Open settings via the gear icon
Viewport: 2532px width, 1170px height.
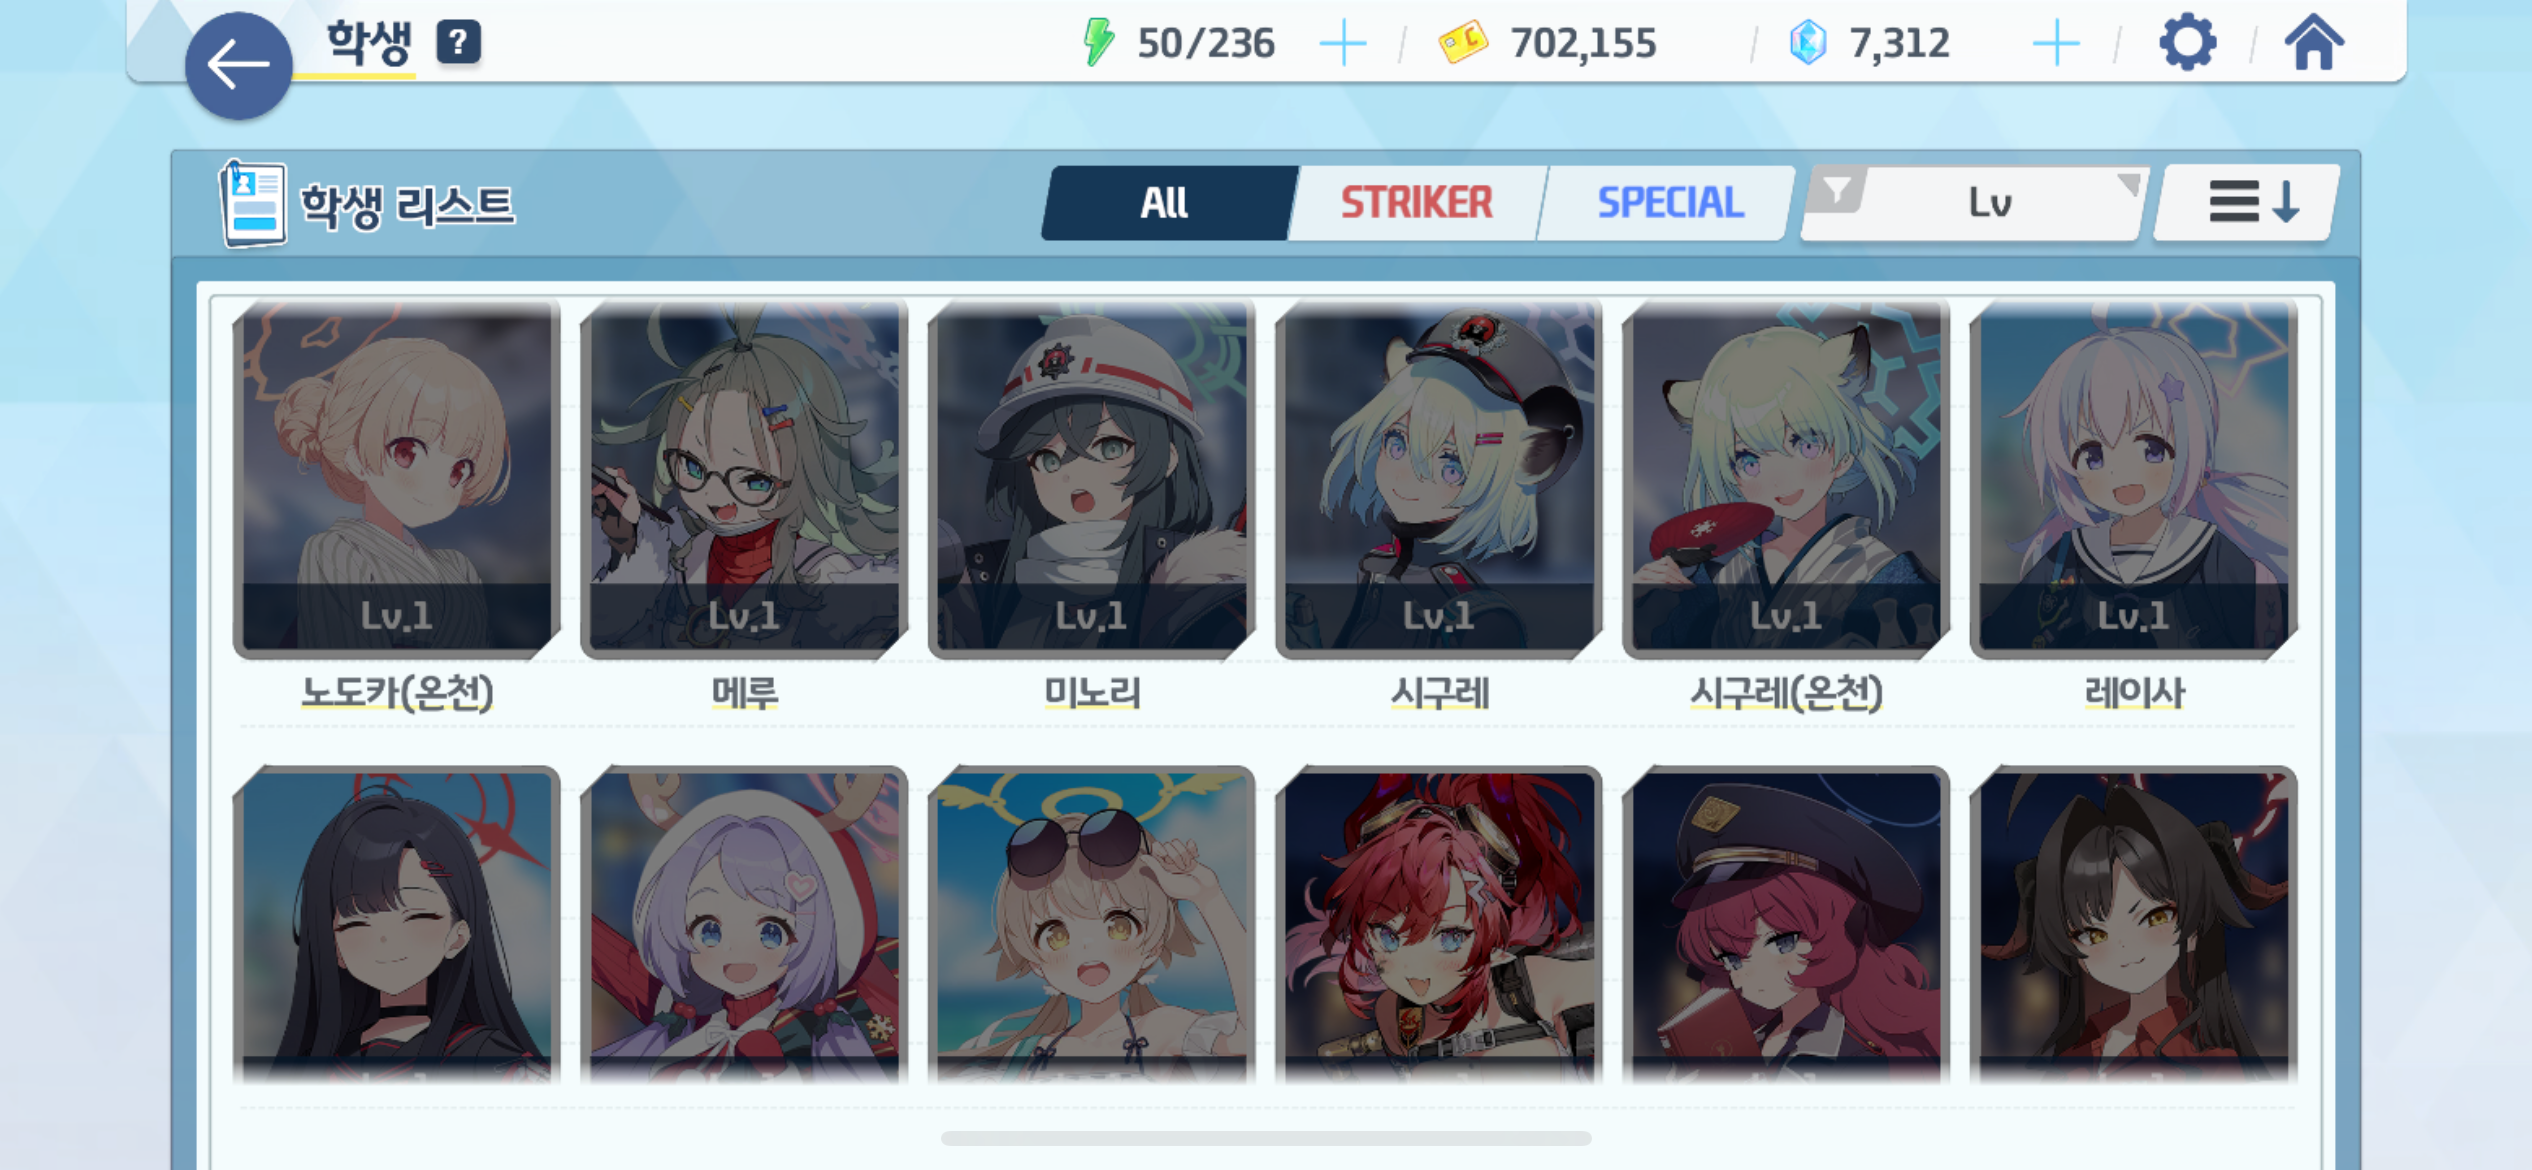(2187, 42)
